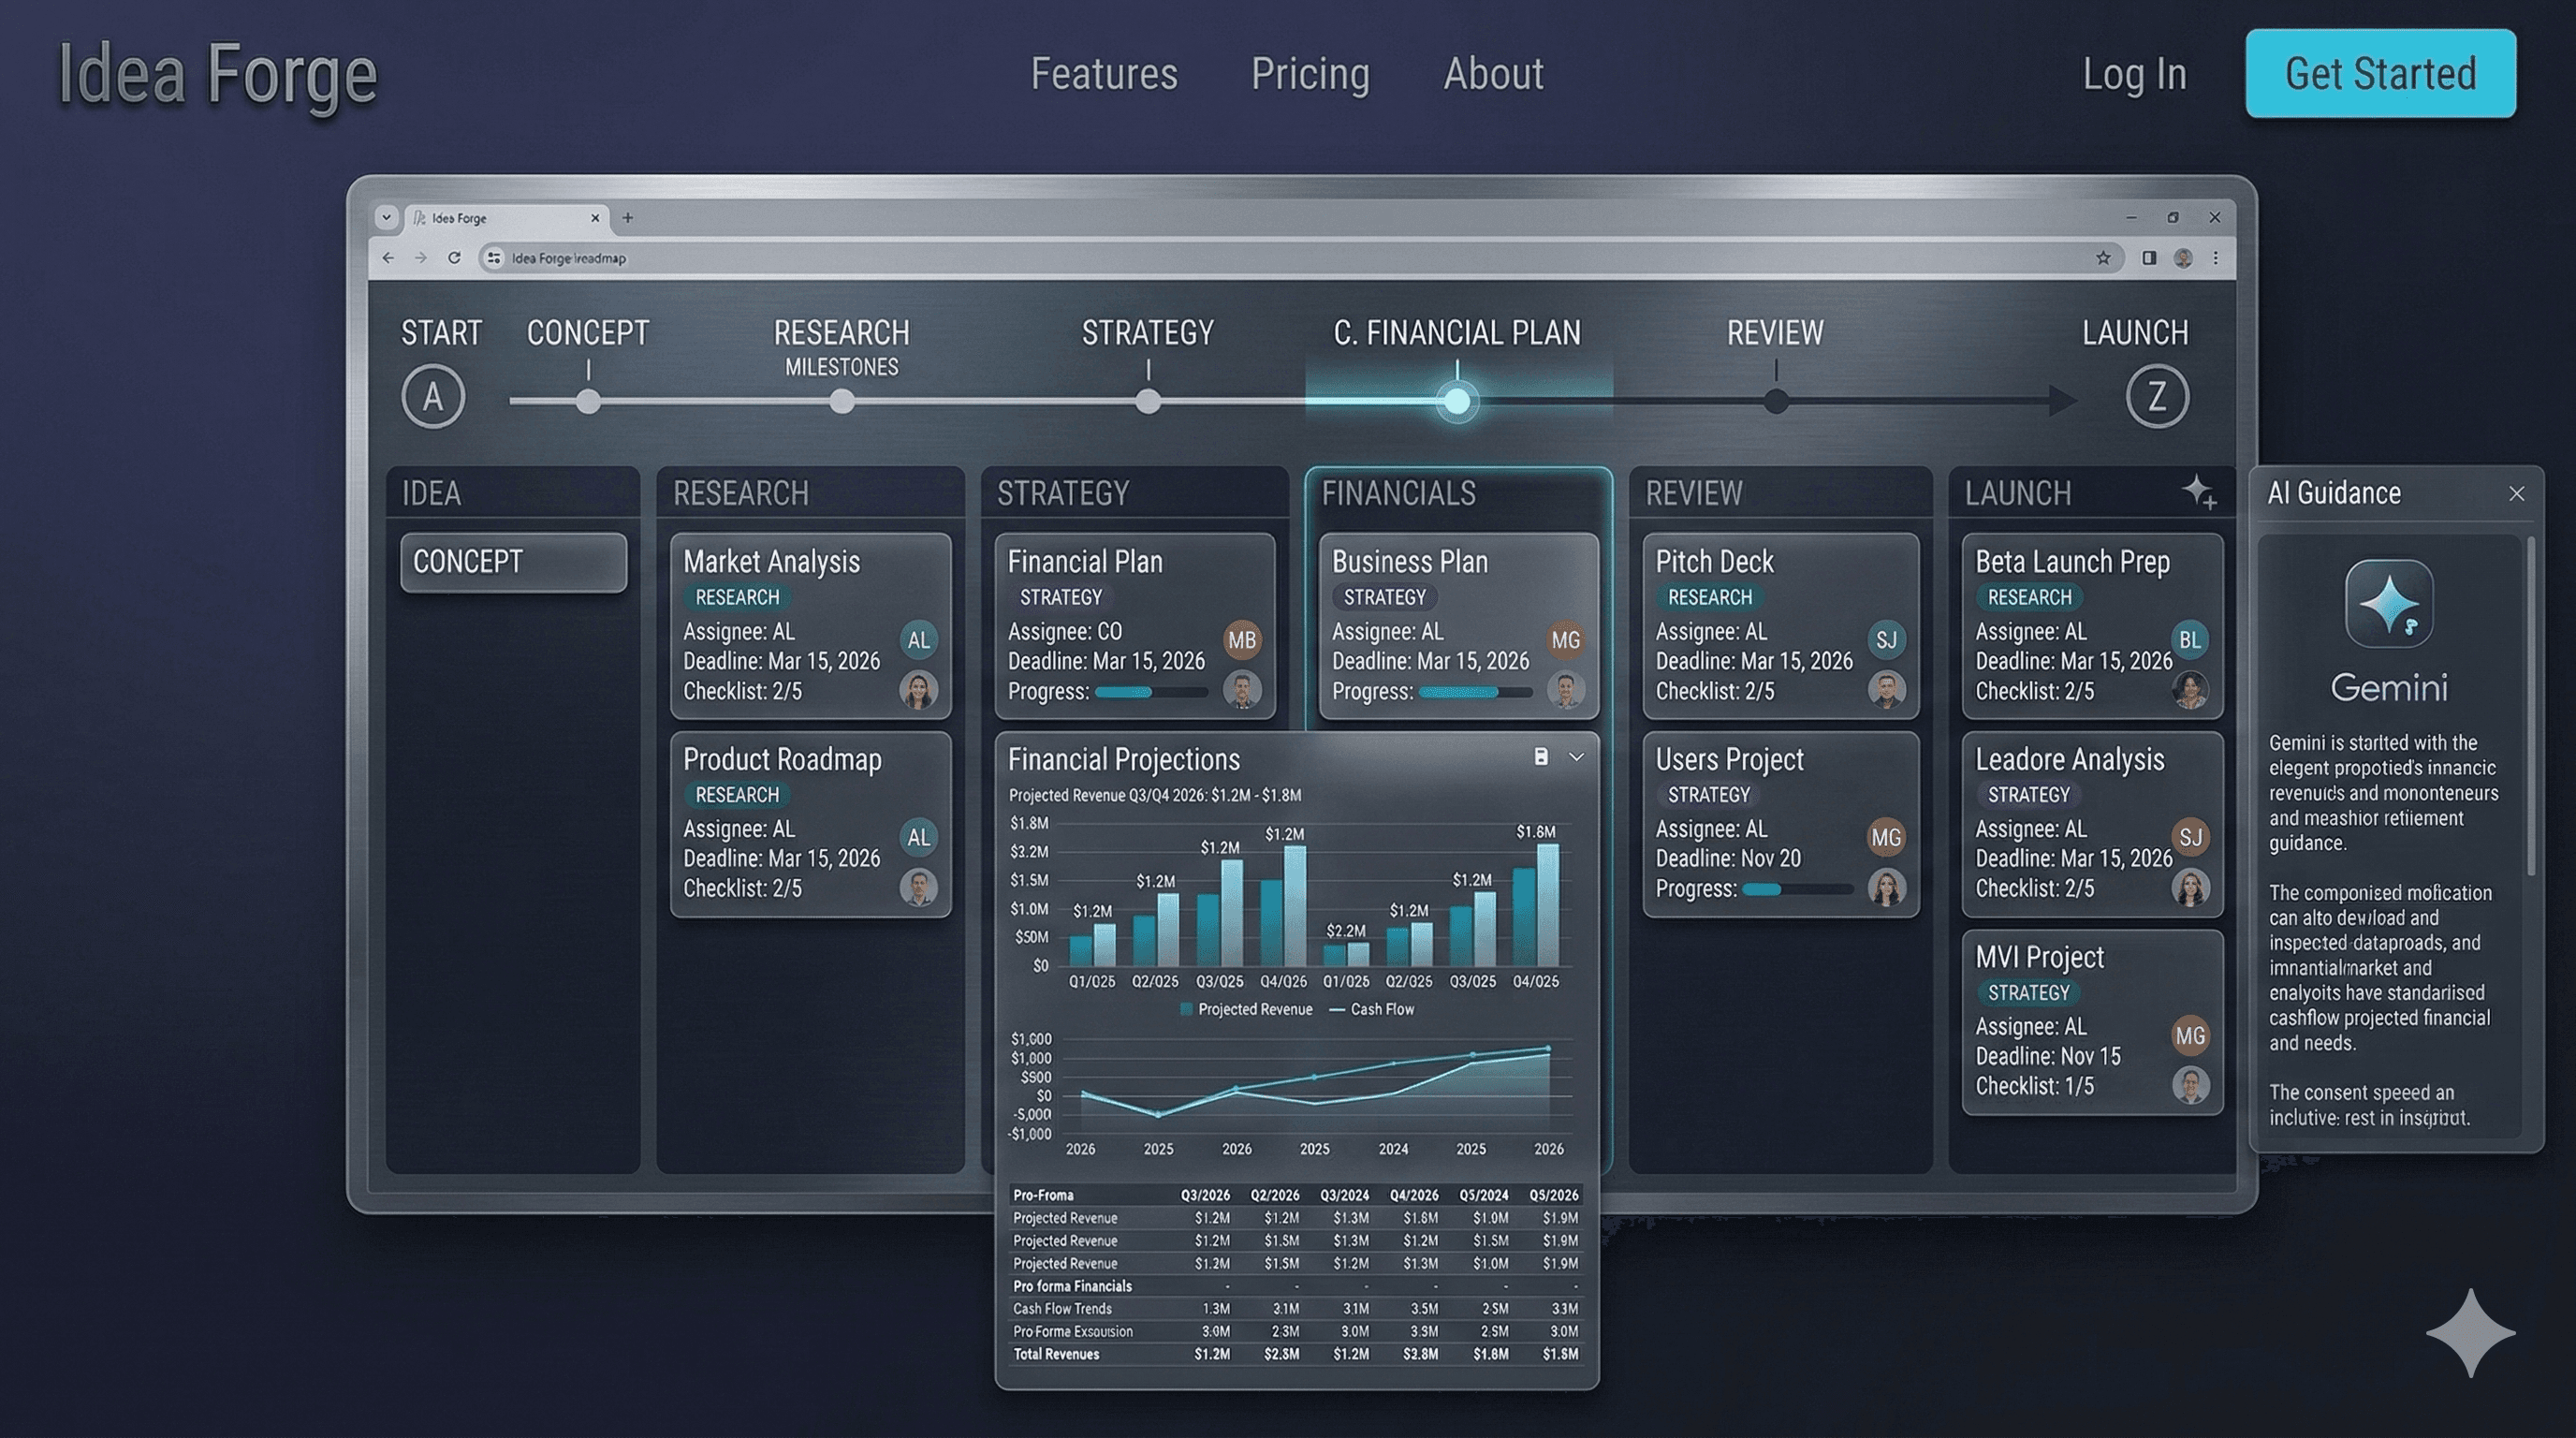Toggle the Projected Revenue legend item
Screen dimensions: 2576x1438
coord(1248,1010)
